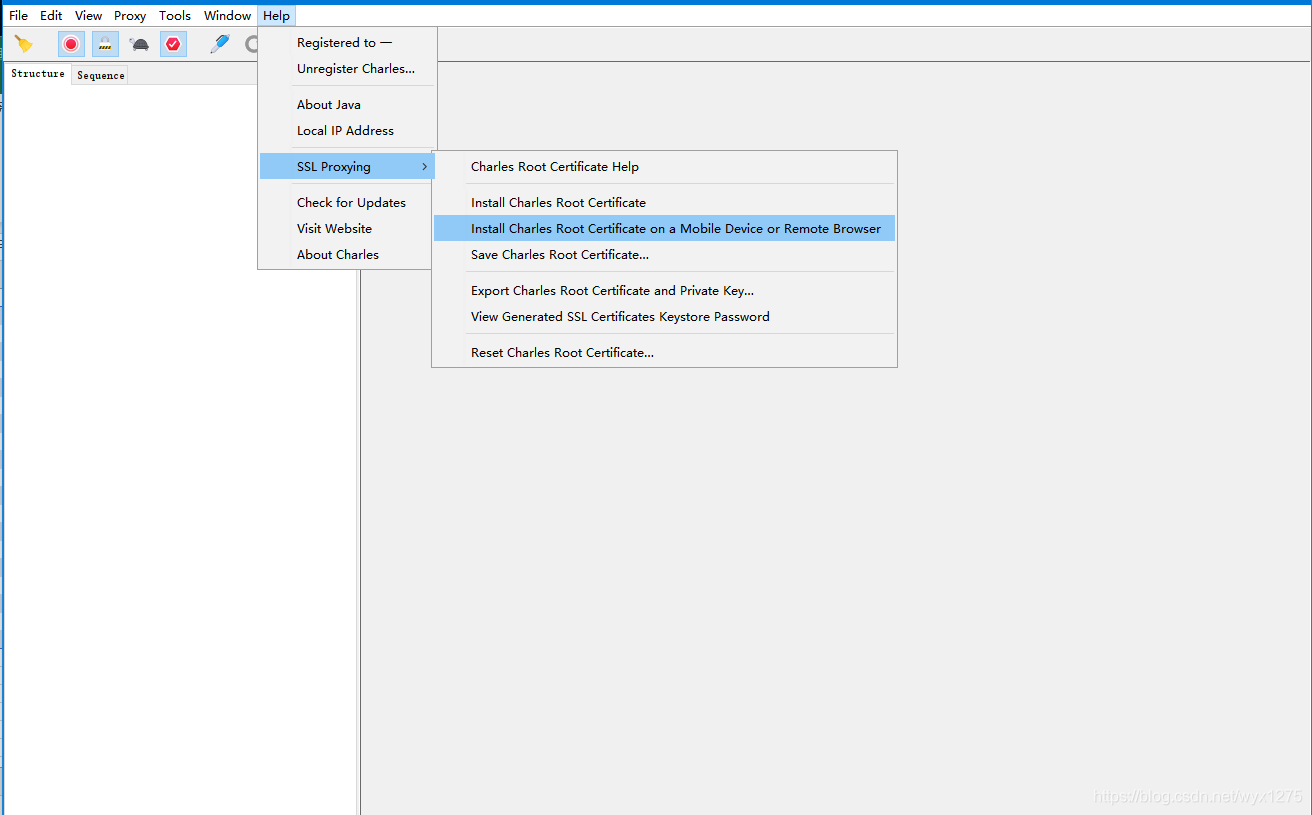Screen dimensions: 1312x815
Task: Open Charles Root Certificate Help
Action: coord(664,167)
